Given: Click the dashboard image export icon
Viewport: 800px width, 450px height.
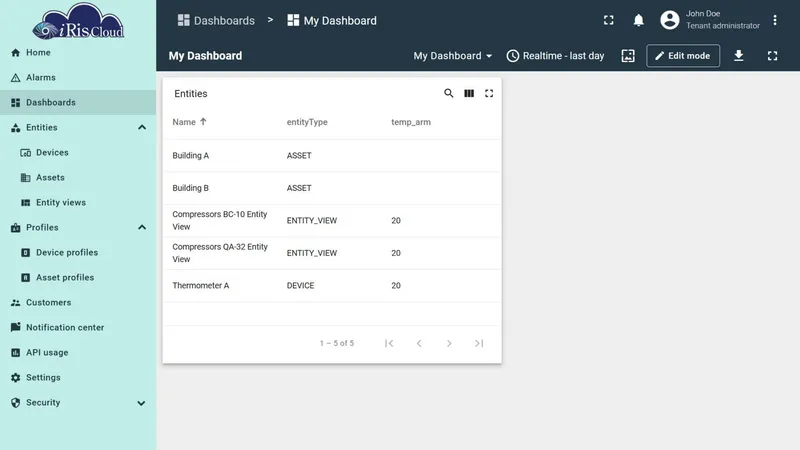Looking at the screenshot, I should pos(628,56).
